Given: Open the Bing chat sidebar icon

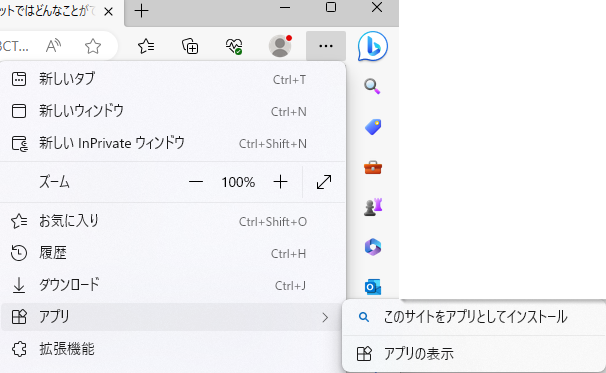Looking at the screenshot, I should point(373,46).
